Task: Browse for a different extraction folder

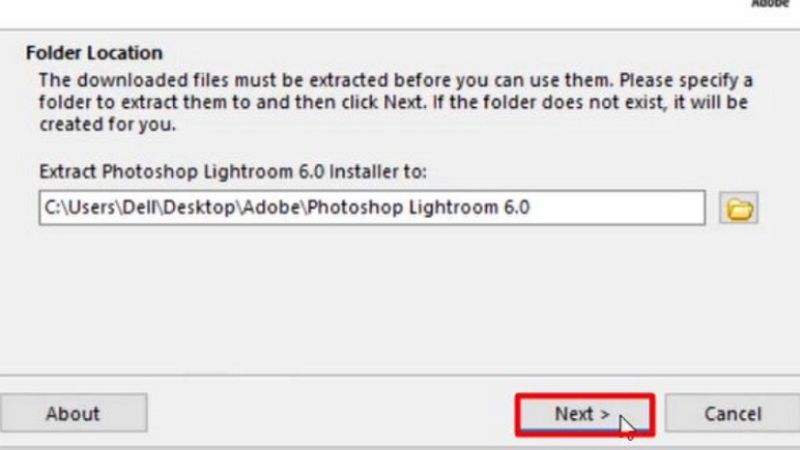Action: [x=739, y=208]
